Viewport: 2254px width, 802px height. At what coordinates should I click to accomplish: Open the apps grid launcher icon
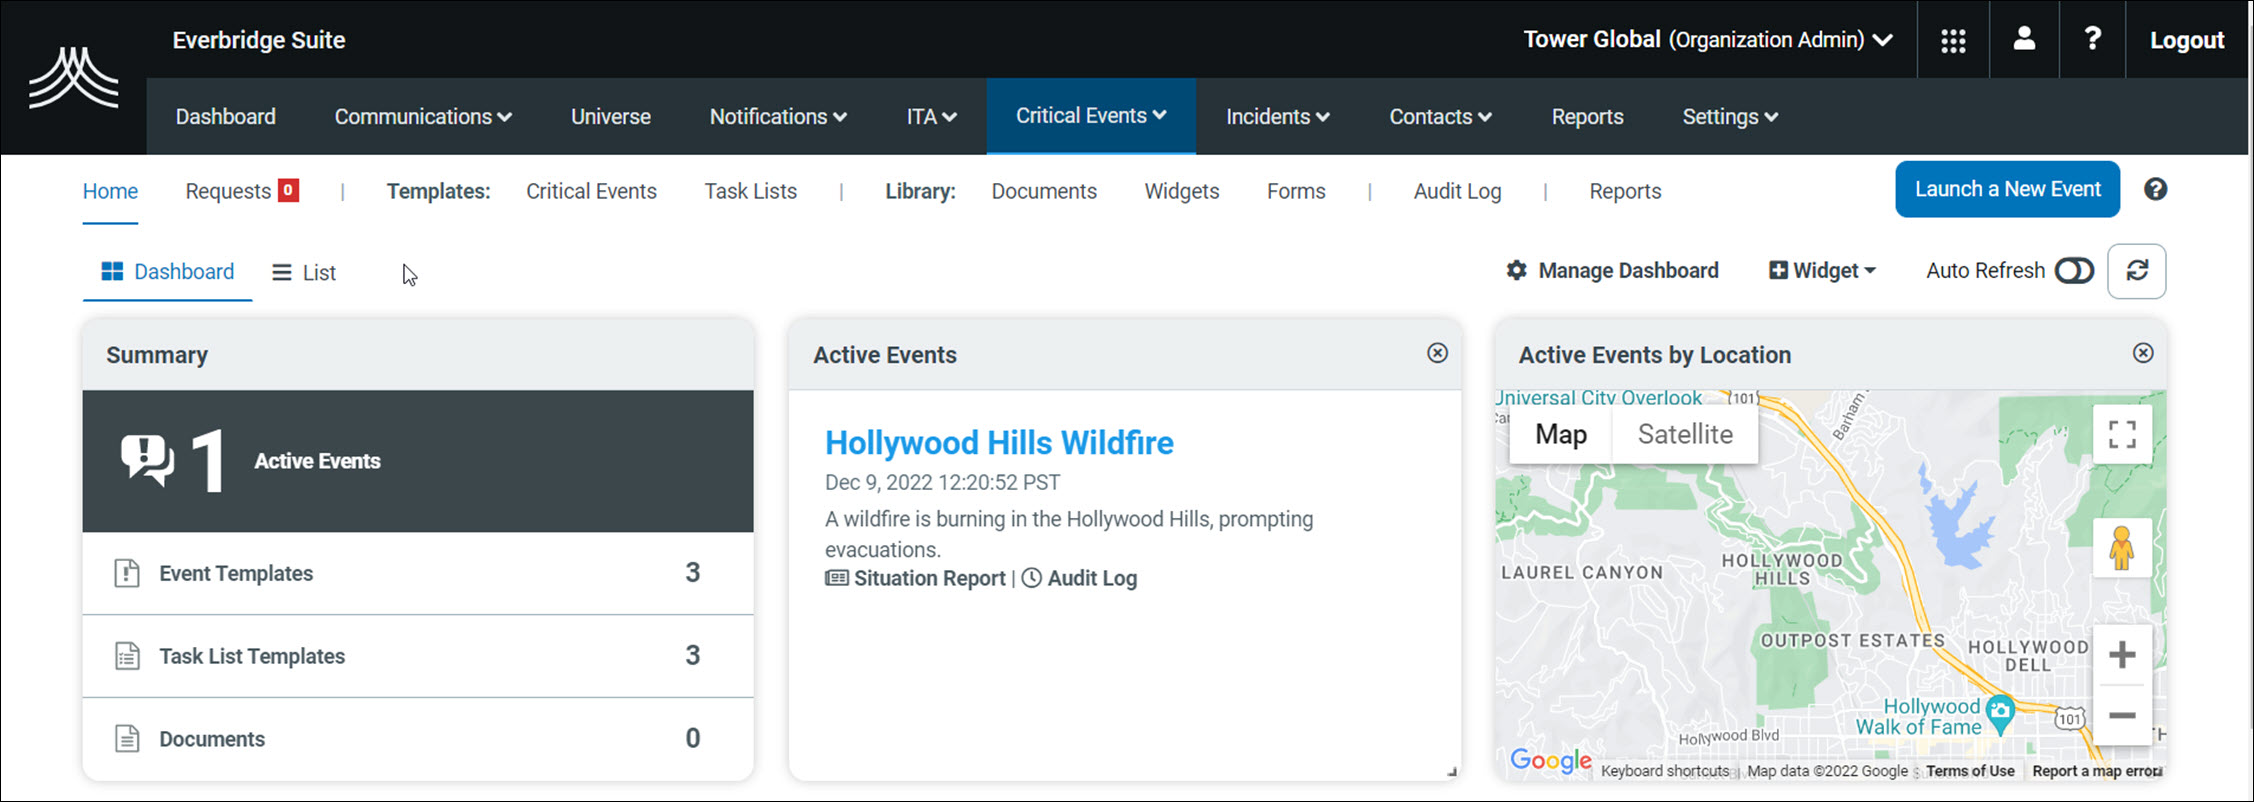click(x=1953, y=40)
